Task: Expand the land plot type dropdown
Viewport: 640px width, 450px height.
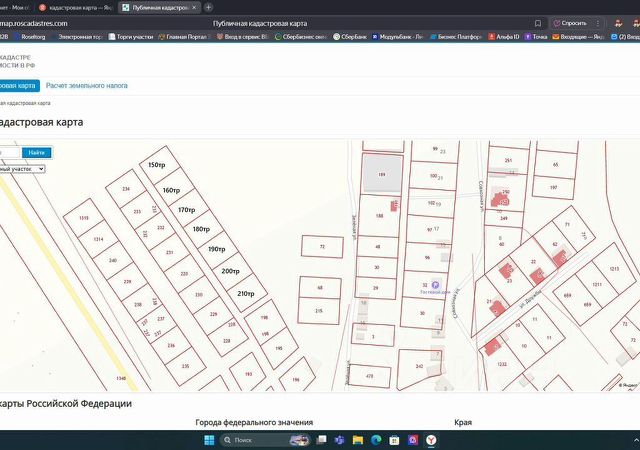Action: click(22, 169)
